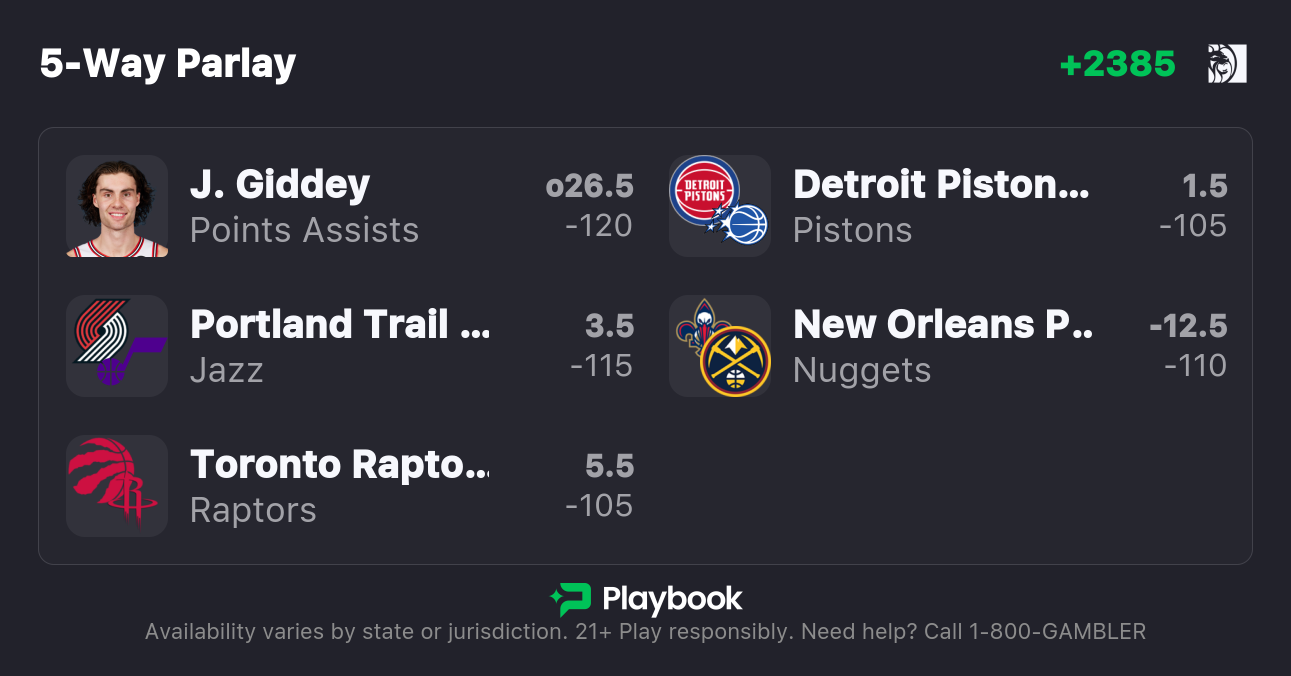Click the green Playbook logo icon

pos(571,599)
